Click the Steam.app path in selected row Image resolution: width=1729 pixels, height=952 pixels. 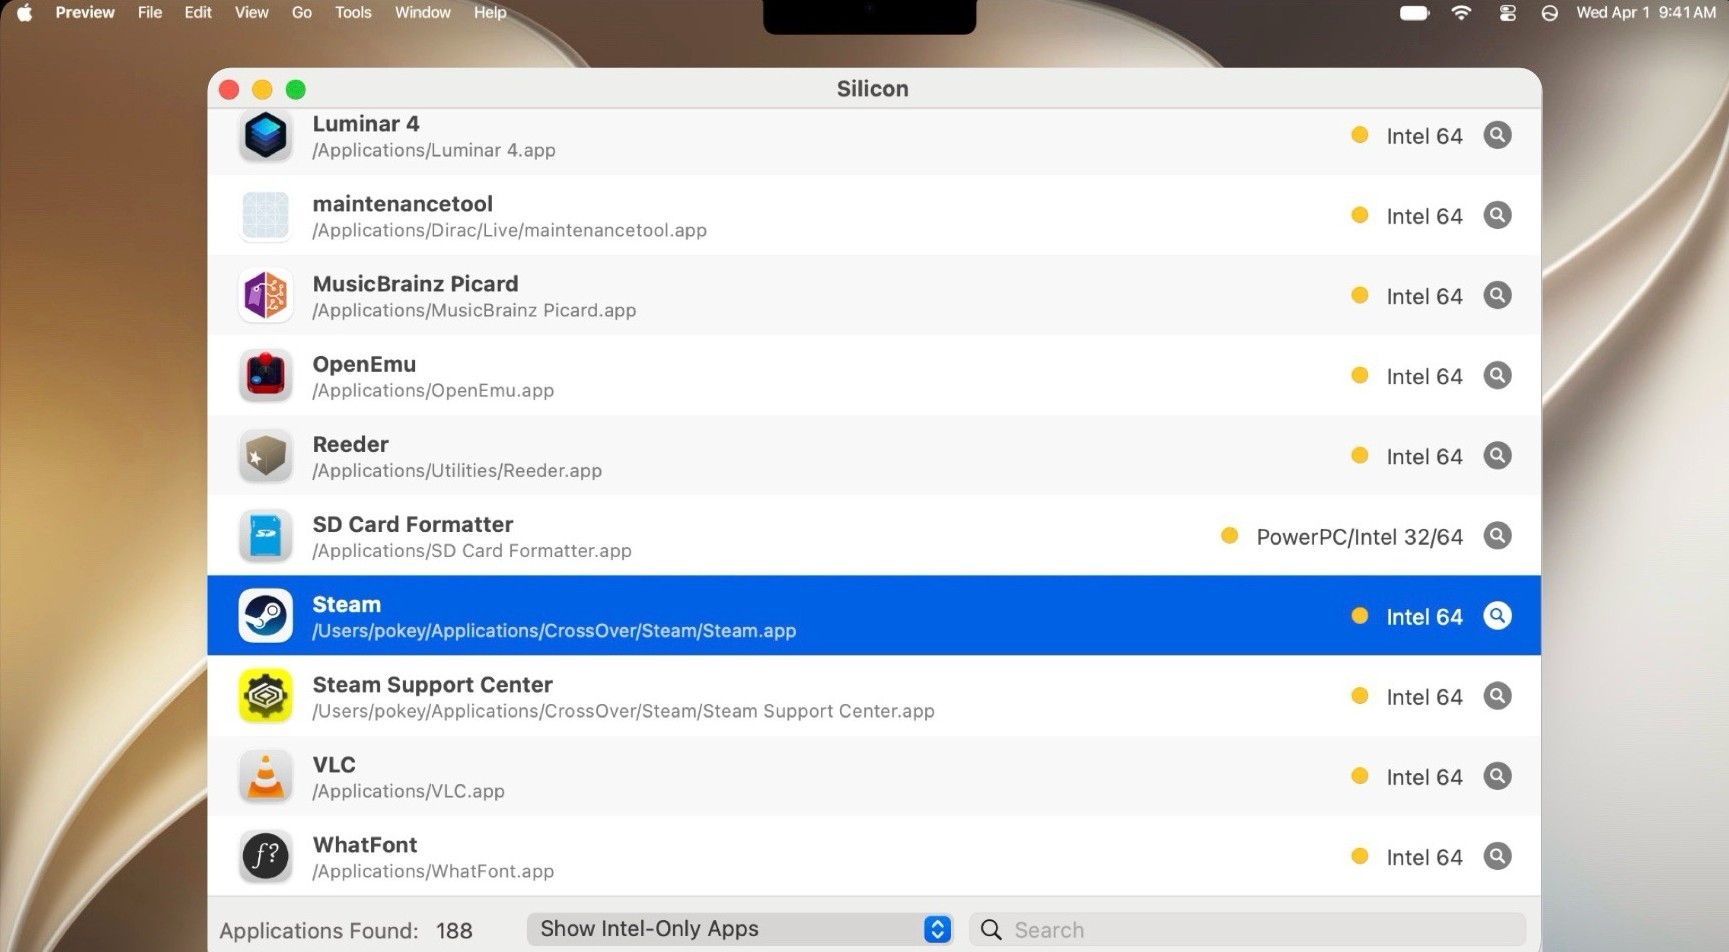click(x=554, y=630)
